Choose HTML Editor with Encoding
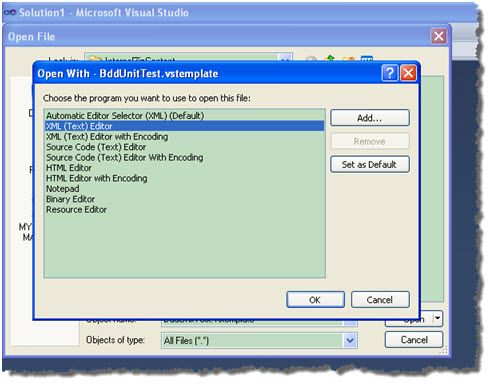The width and height of the screenshot is (494, 386). coord(184,178)
